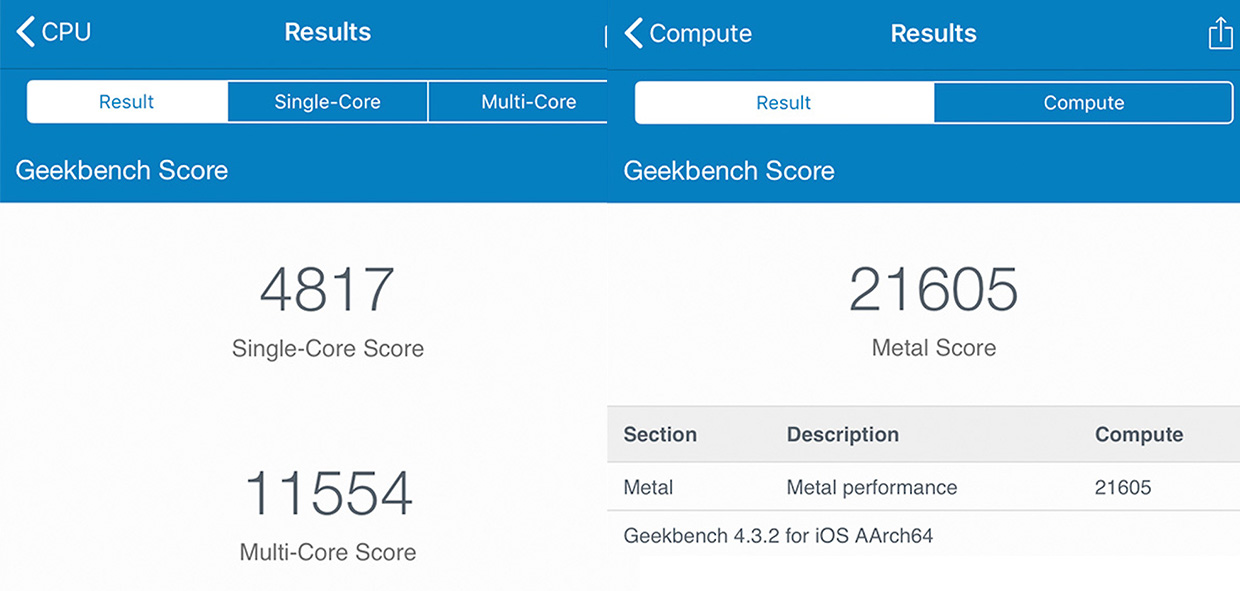The height and width of the screenshot is (591, 1240).
Task: Click Geekbench Score heading in Compute panel
Action: tap(729, 171)
